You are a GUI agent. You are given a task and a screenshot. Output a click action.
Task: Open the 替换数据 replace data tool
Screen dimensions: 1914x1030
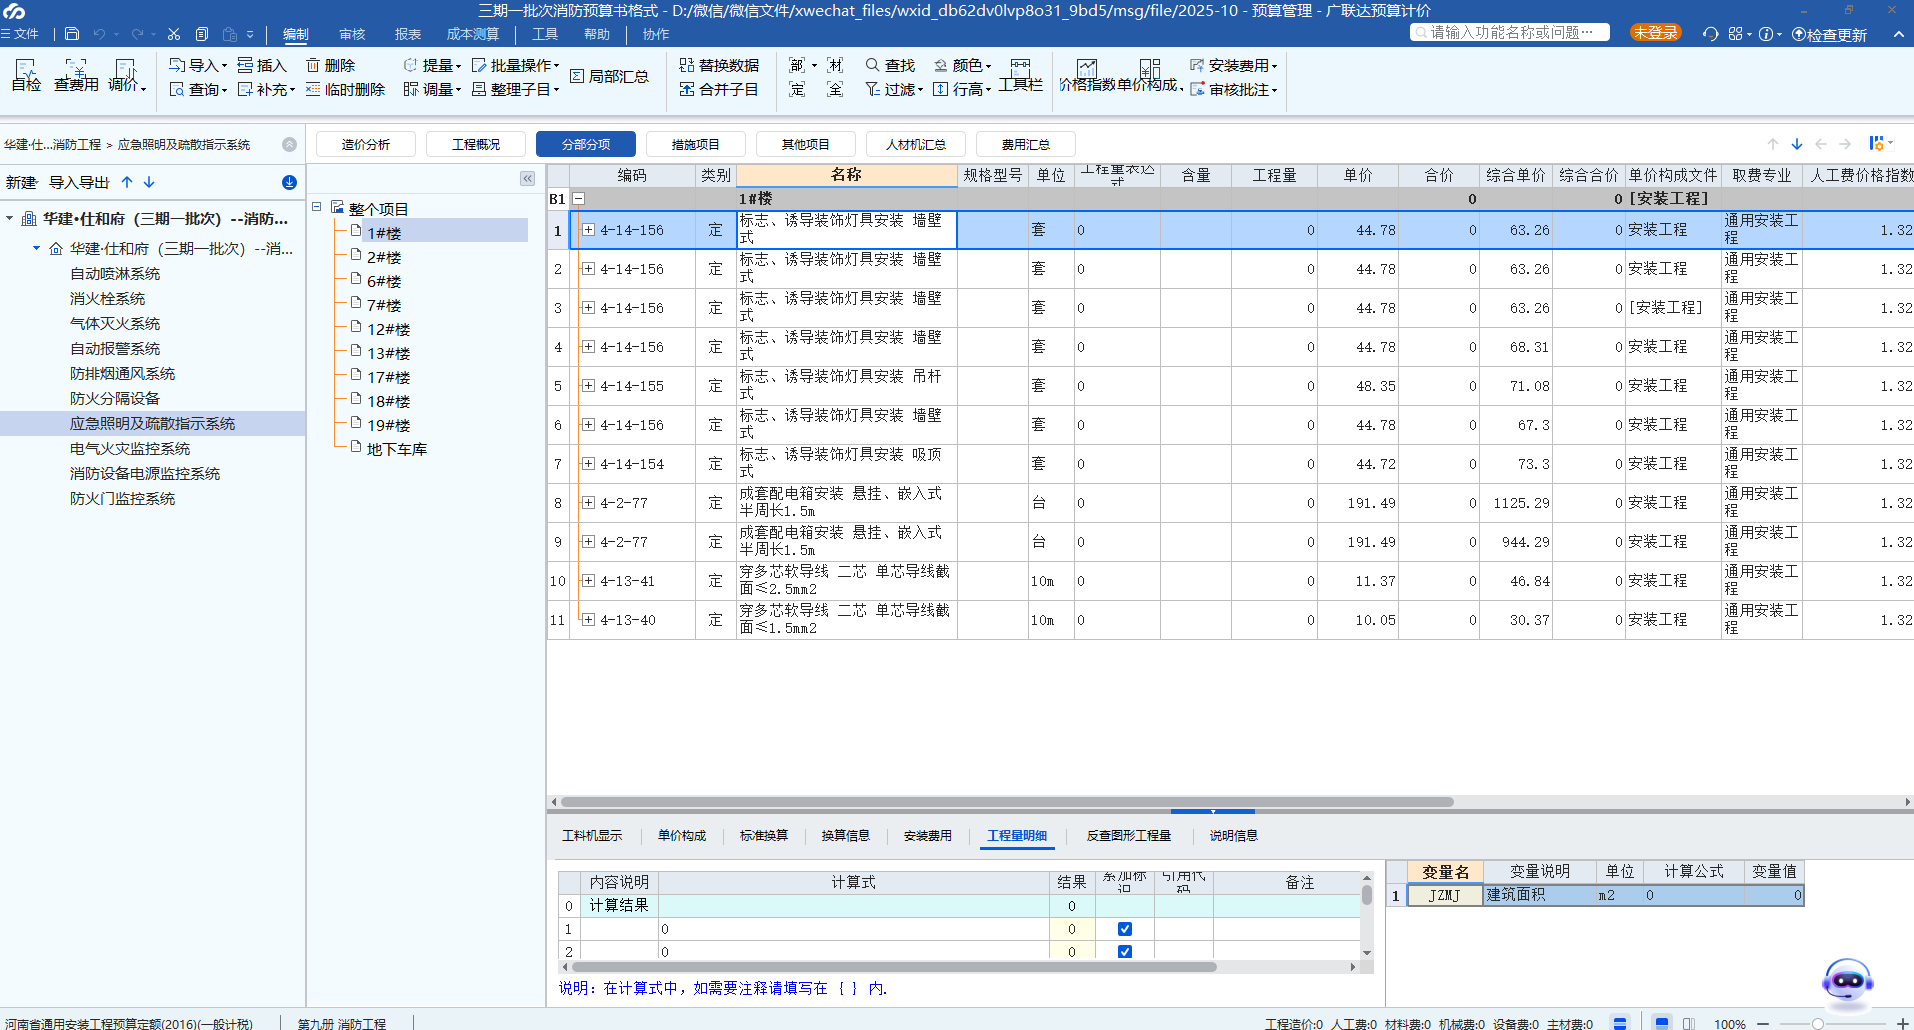(721, 64)
